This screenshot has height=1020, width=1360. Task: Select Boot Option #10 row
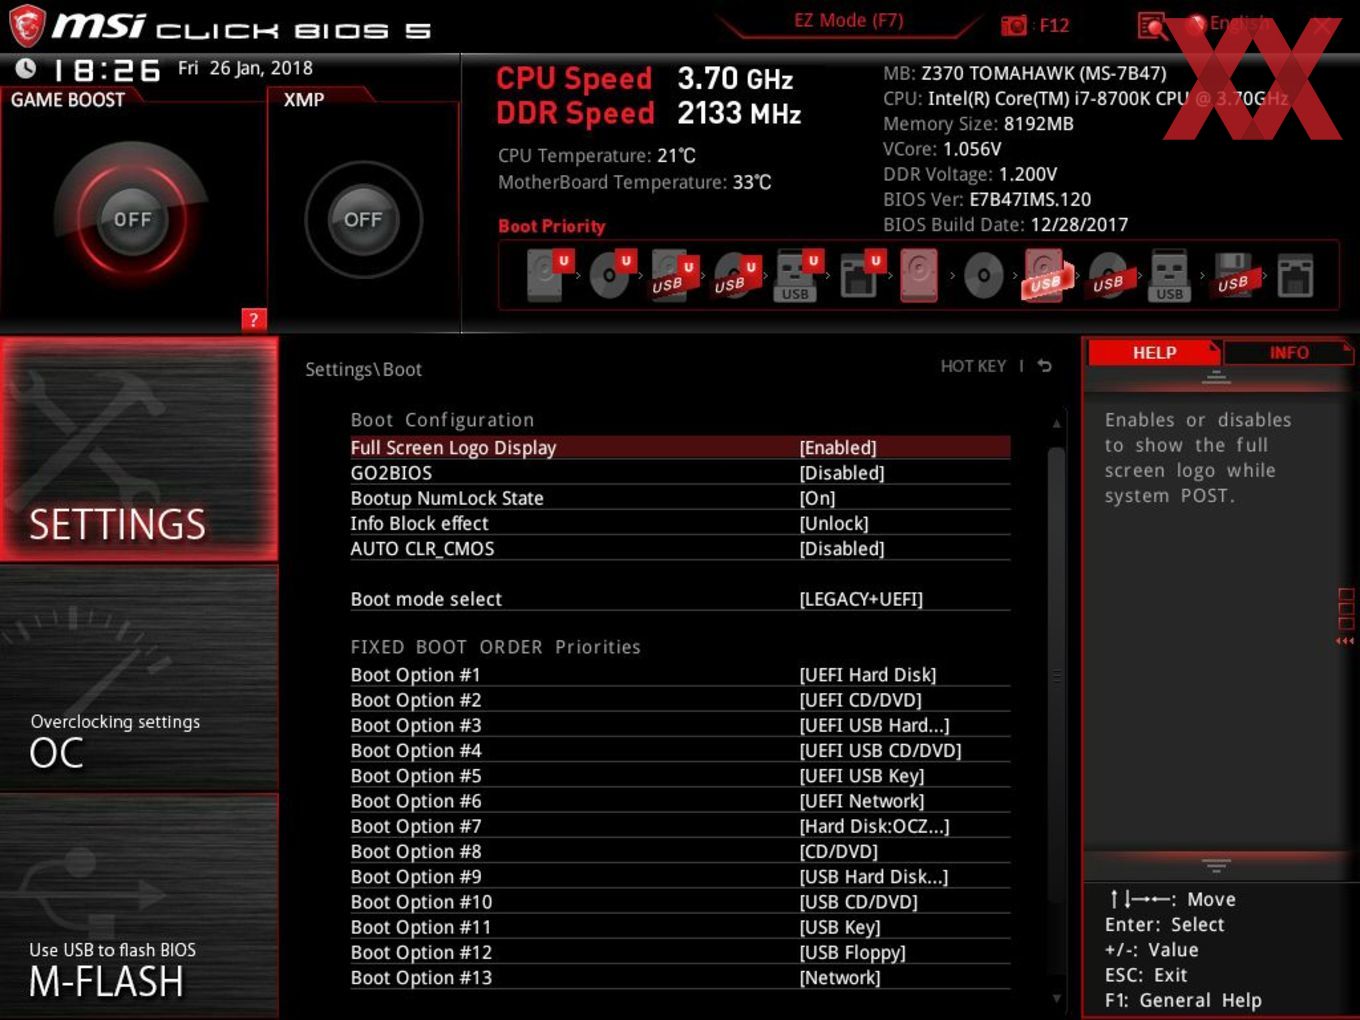pos(680,902)
